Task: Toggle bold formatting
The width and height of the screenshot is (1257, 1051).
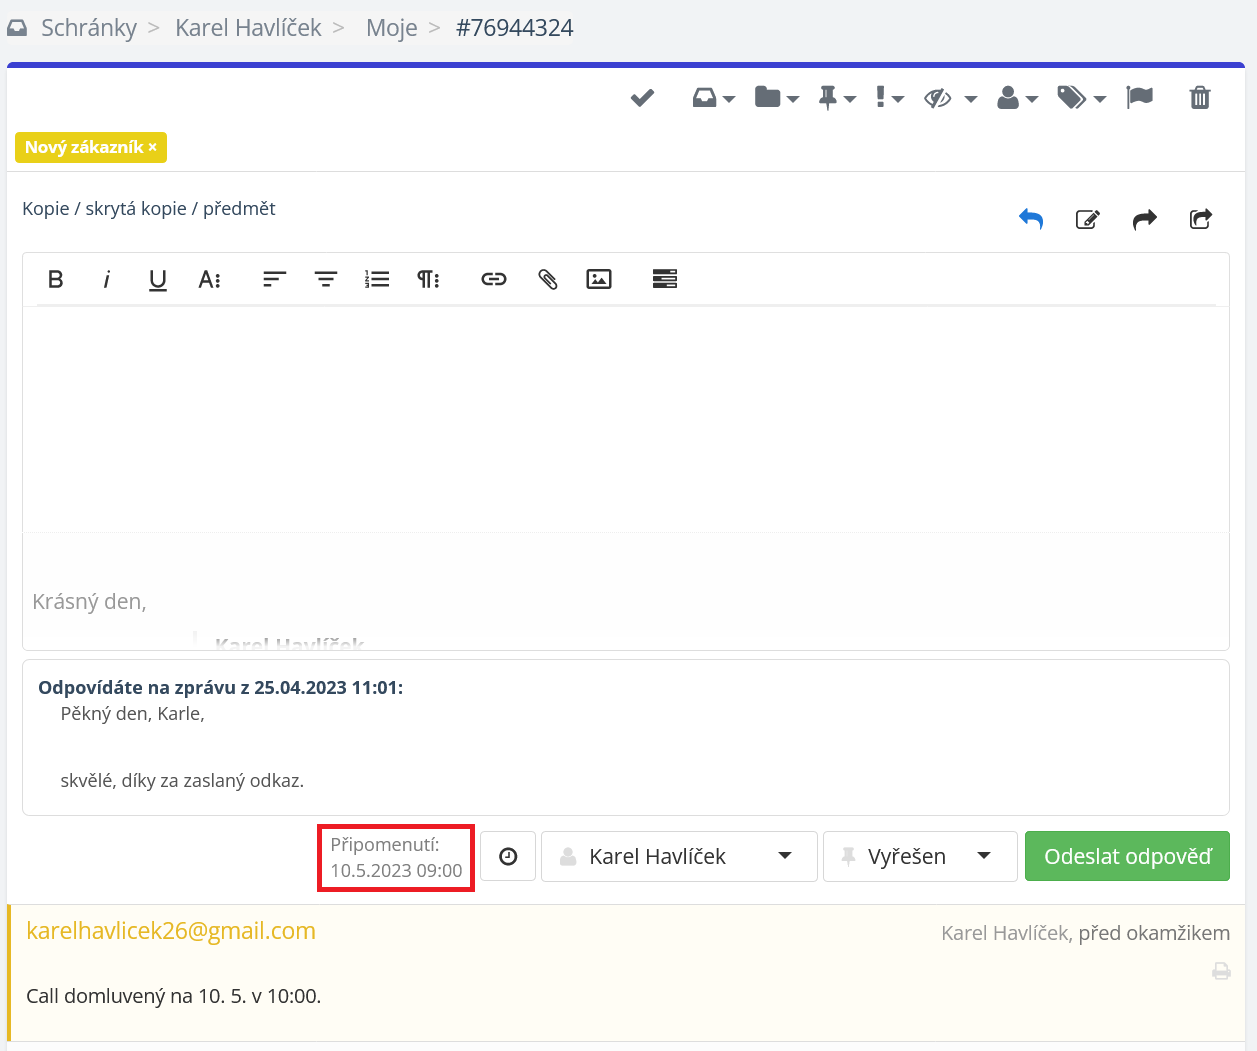Action: pyautogui.click(x=56, y=279)
